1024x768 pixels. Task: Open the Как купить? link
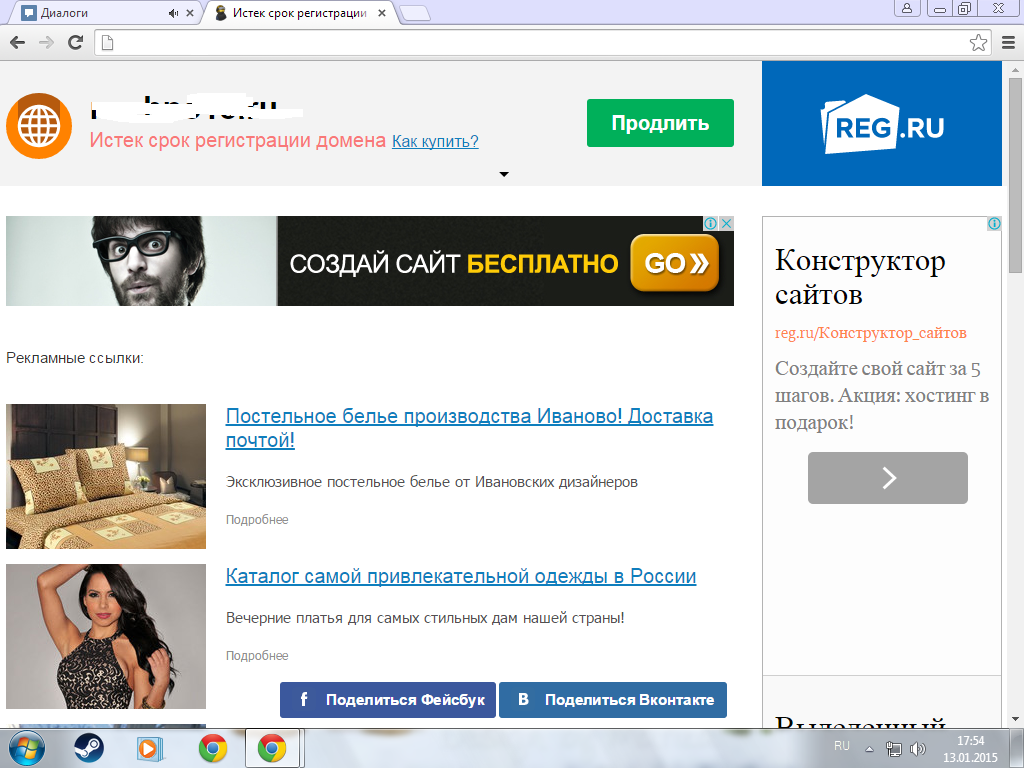[435, 141]
